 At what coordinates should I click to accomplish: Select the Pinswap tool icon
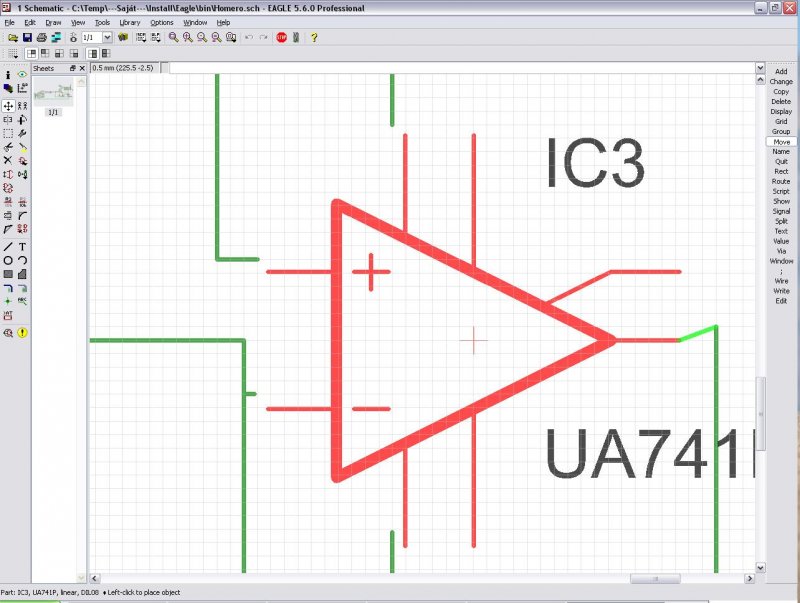[8, 174]
